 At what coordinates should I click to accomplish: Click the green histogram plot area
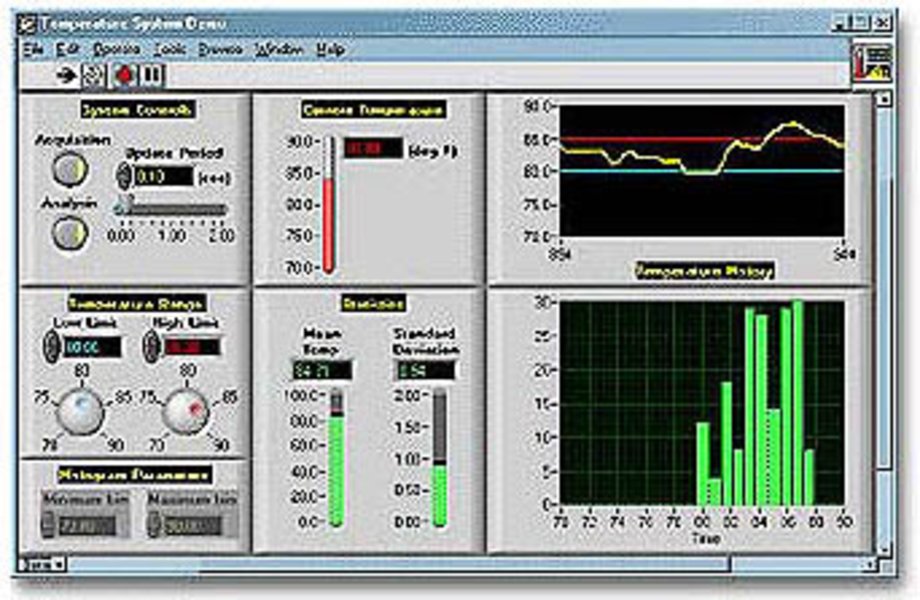click(x=702, y=403)
